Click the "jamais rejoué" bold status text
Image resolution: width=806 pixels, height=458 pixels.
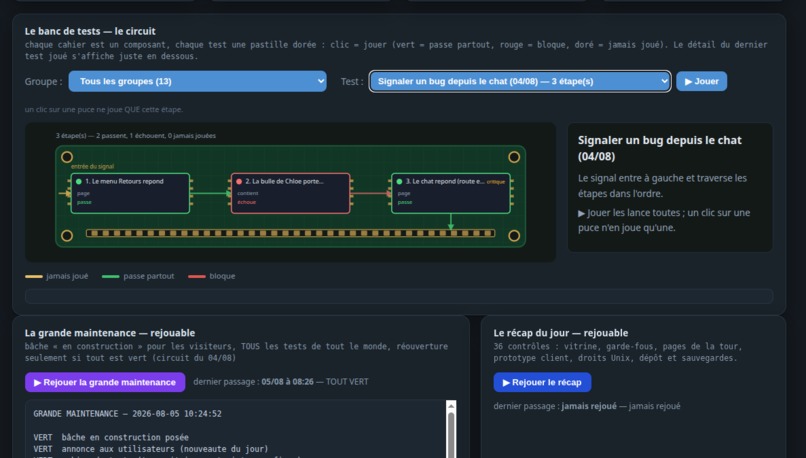tap(589, 406)
